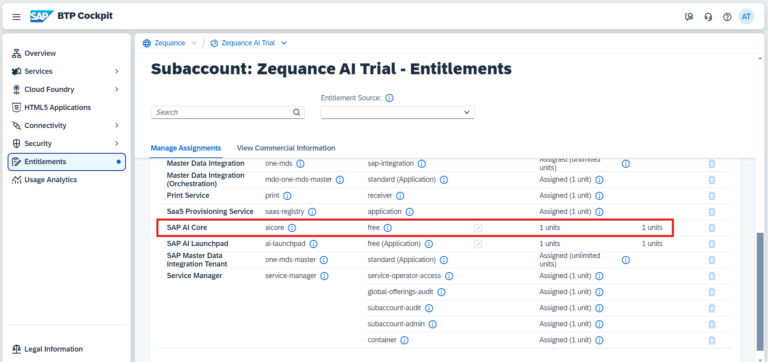The height and width of the screenshot is (362, 768).
Task: Show info for free plan of SAP AI Core
Action: [387, 228]
